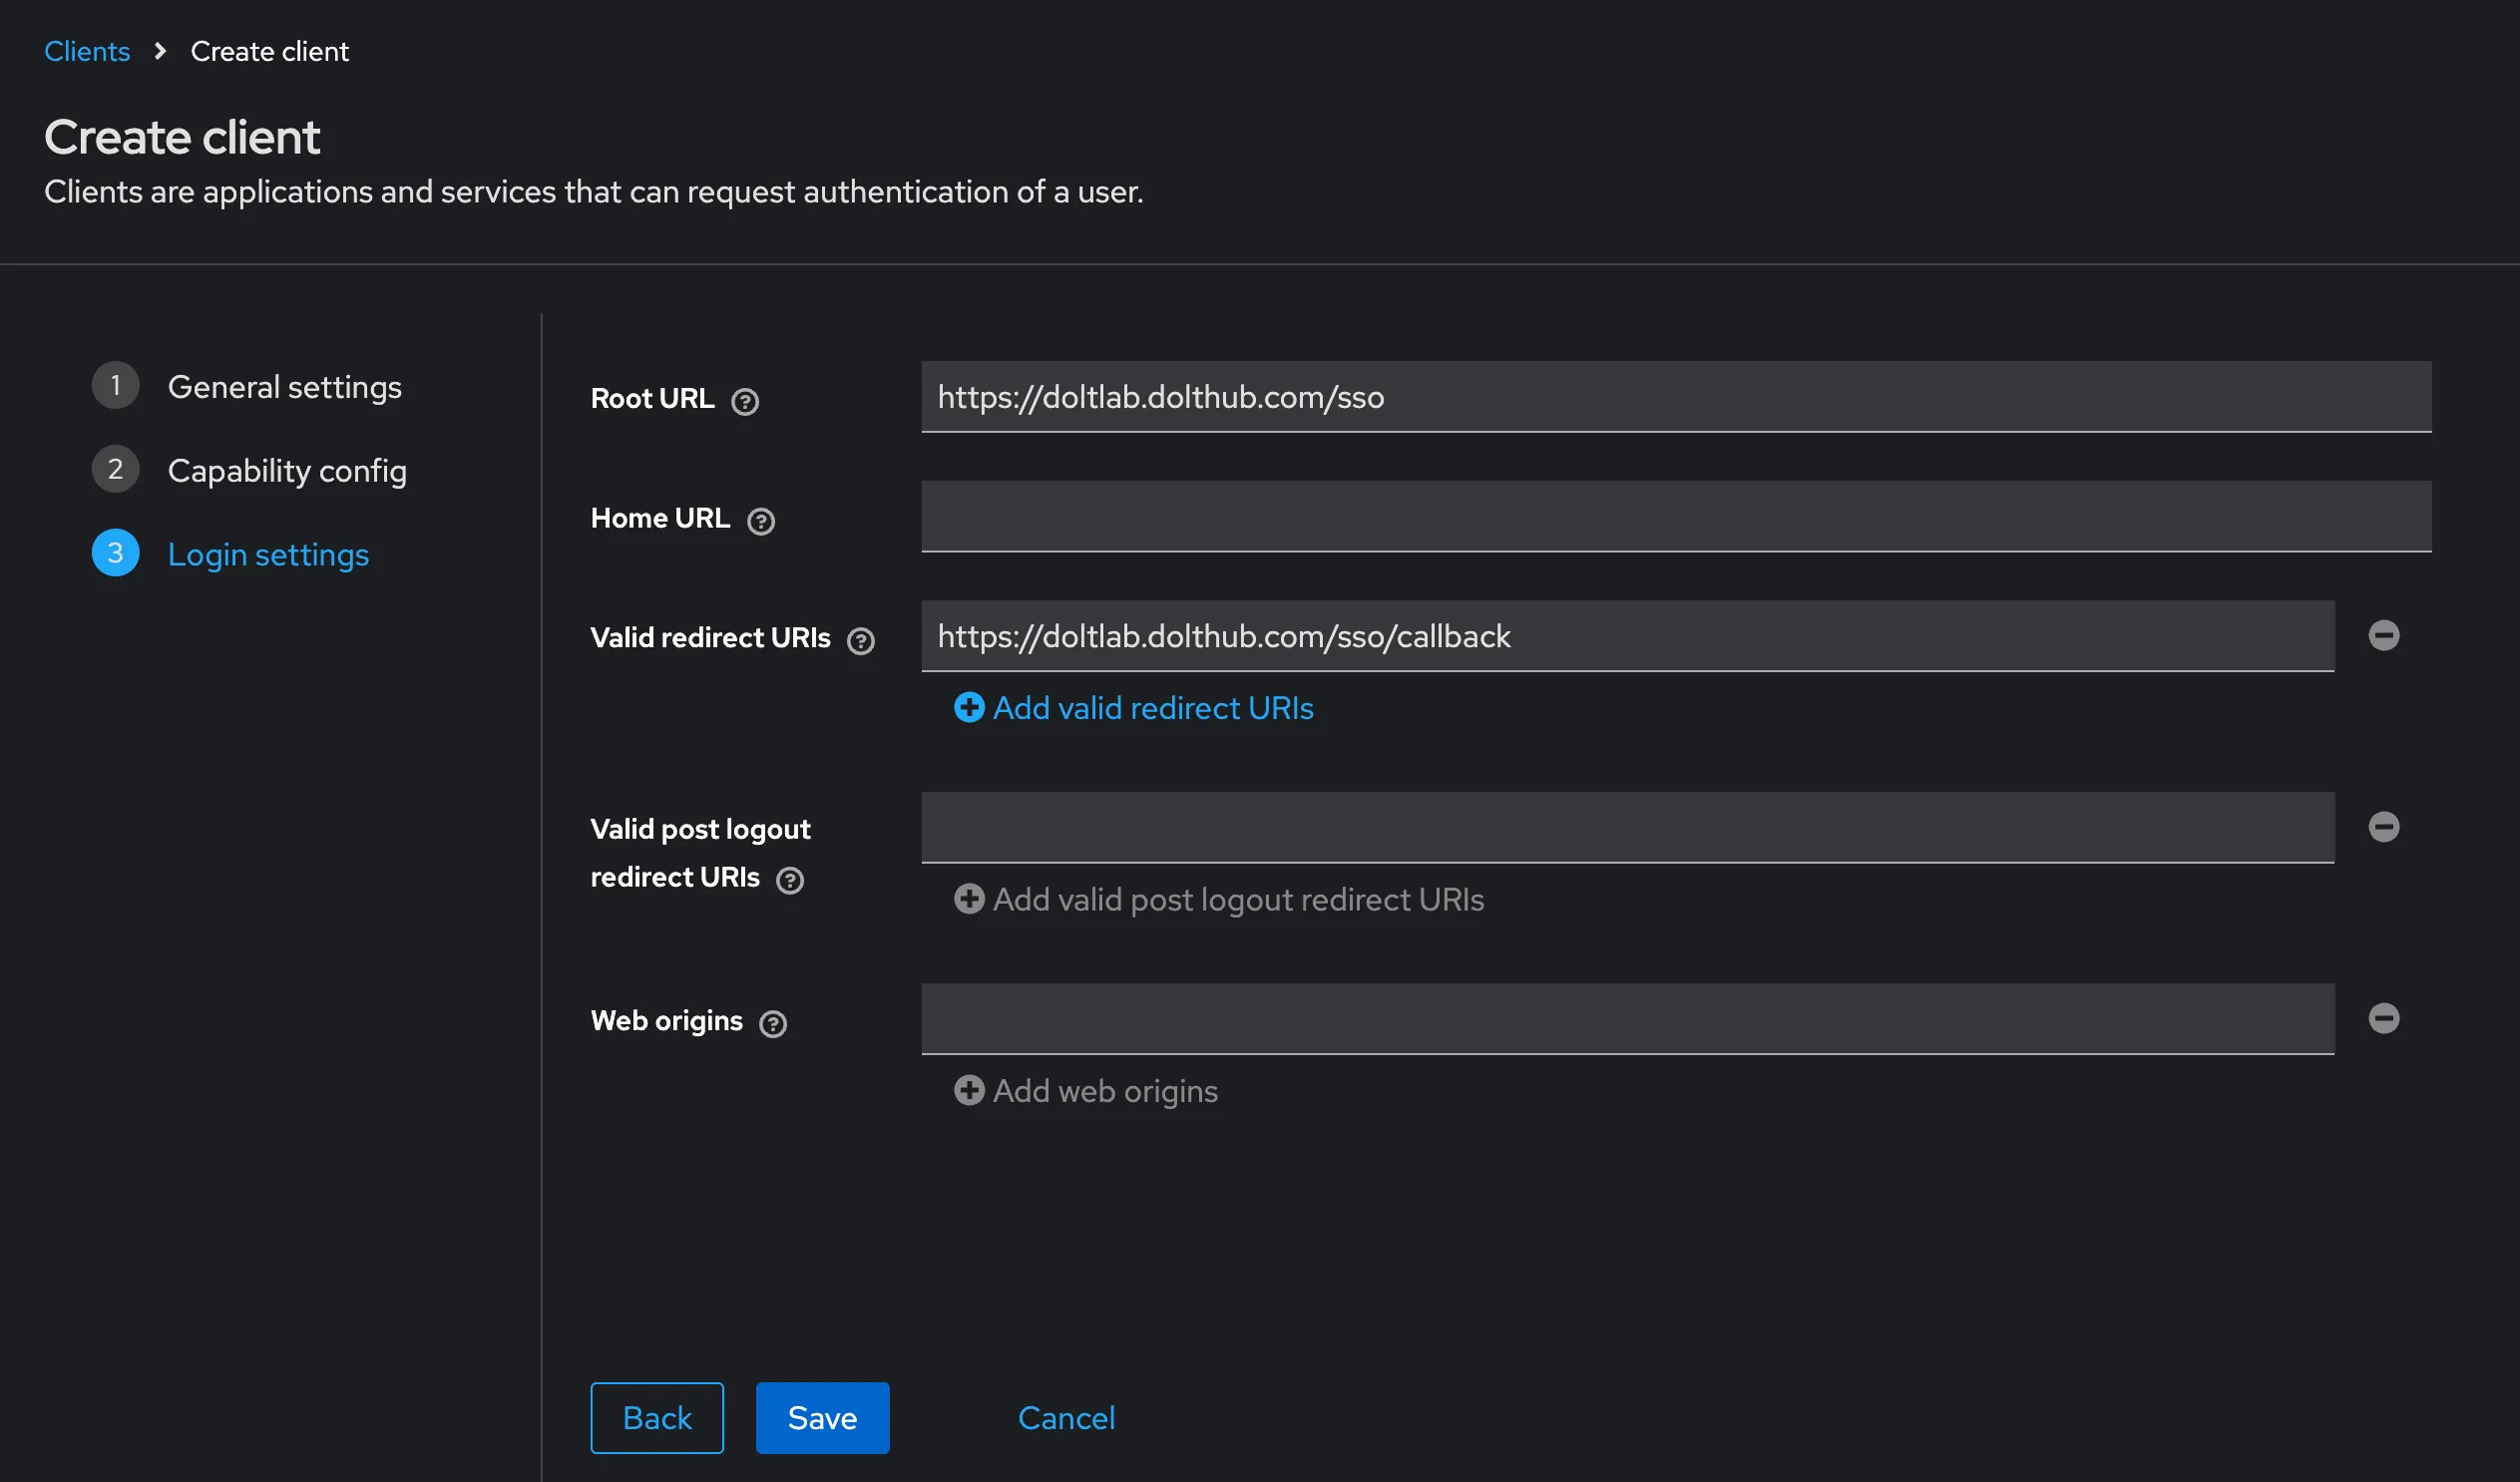
Task: Click help icon for post logout redirect URIs
Action: click(790, 880)
